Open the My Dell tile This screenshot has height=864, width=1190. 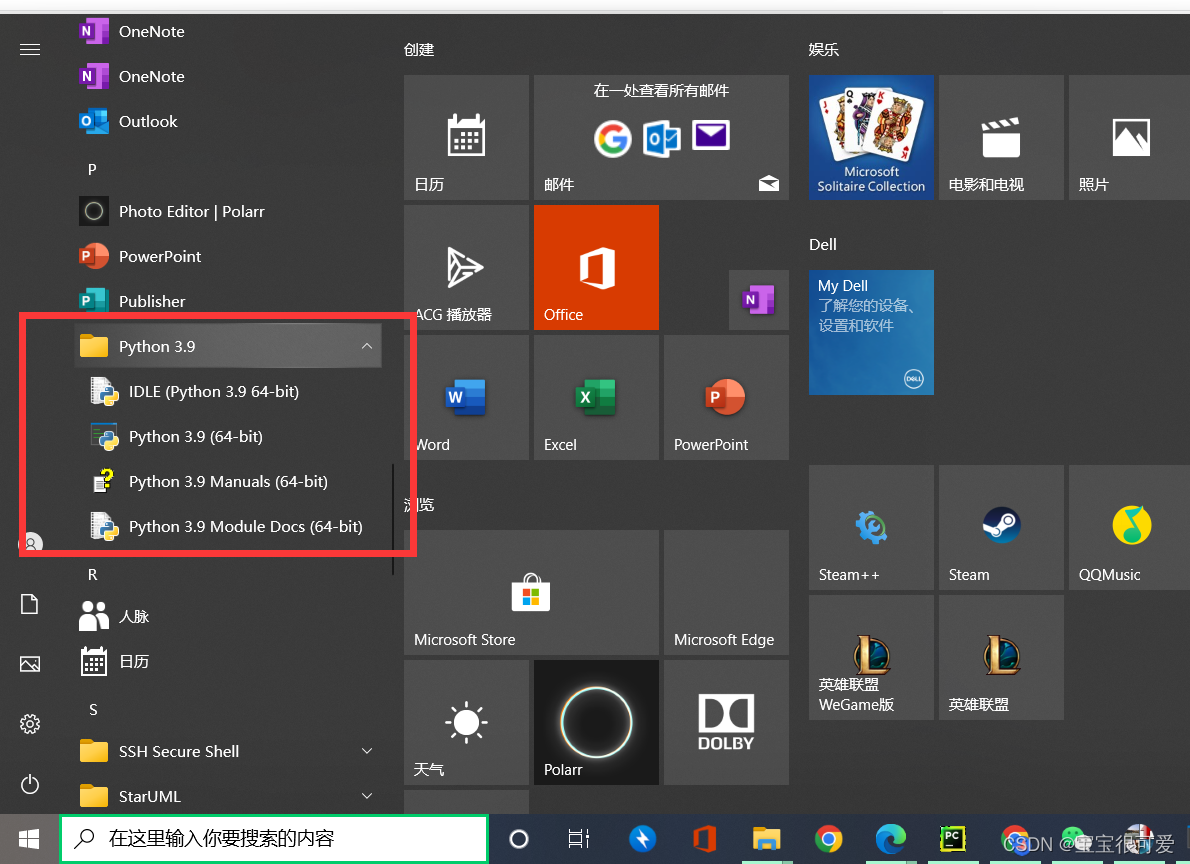pyautogui.click(x=871, y=333)
